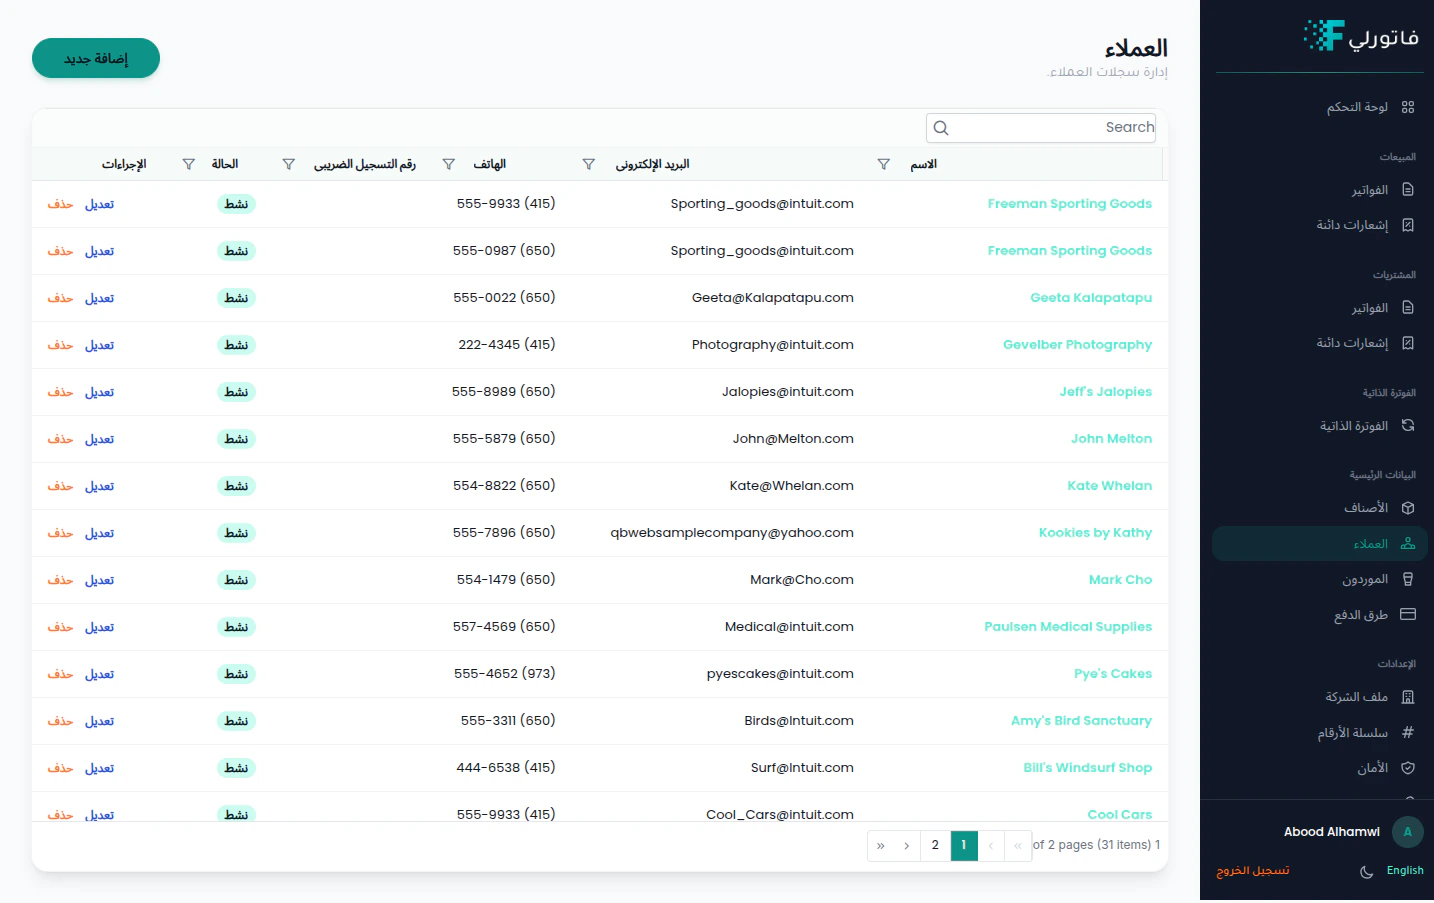Viewport: 1434px width, 903px height.
Task: Open Gevelber Photography customer link
Action: click(1077, 345)
